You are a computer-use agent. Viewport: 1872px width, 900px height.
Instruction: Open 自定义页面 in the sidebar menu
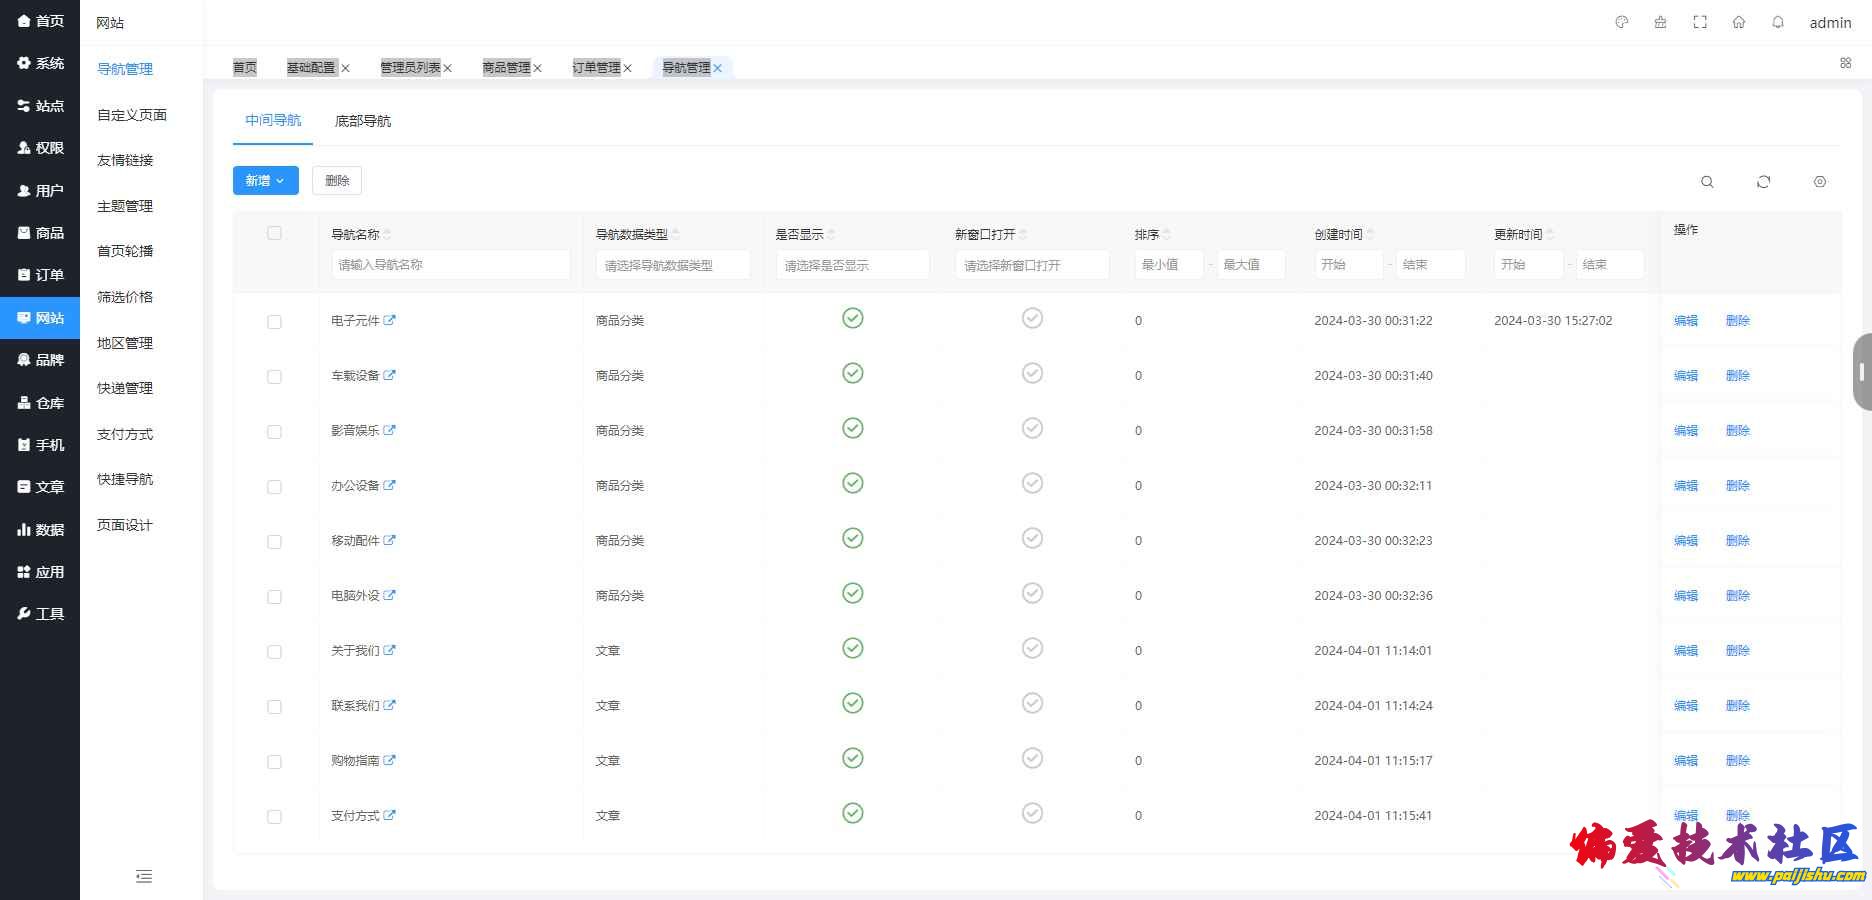(132, 115)
